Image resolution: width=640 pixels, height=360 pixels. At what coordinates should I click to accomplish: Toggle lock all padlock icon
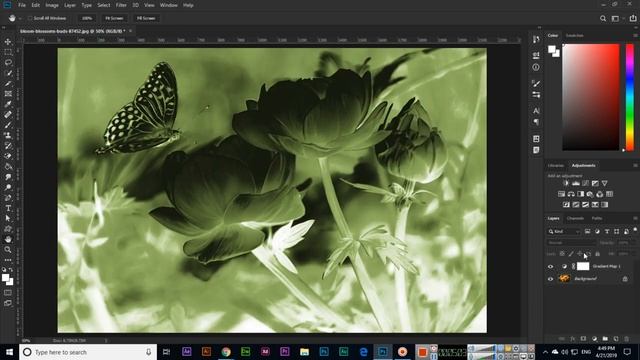tap(598, 254)
